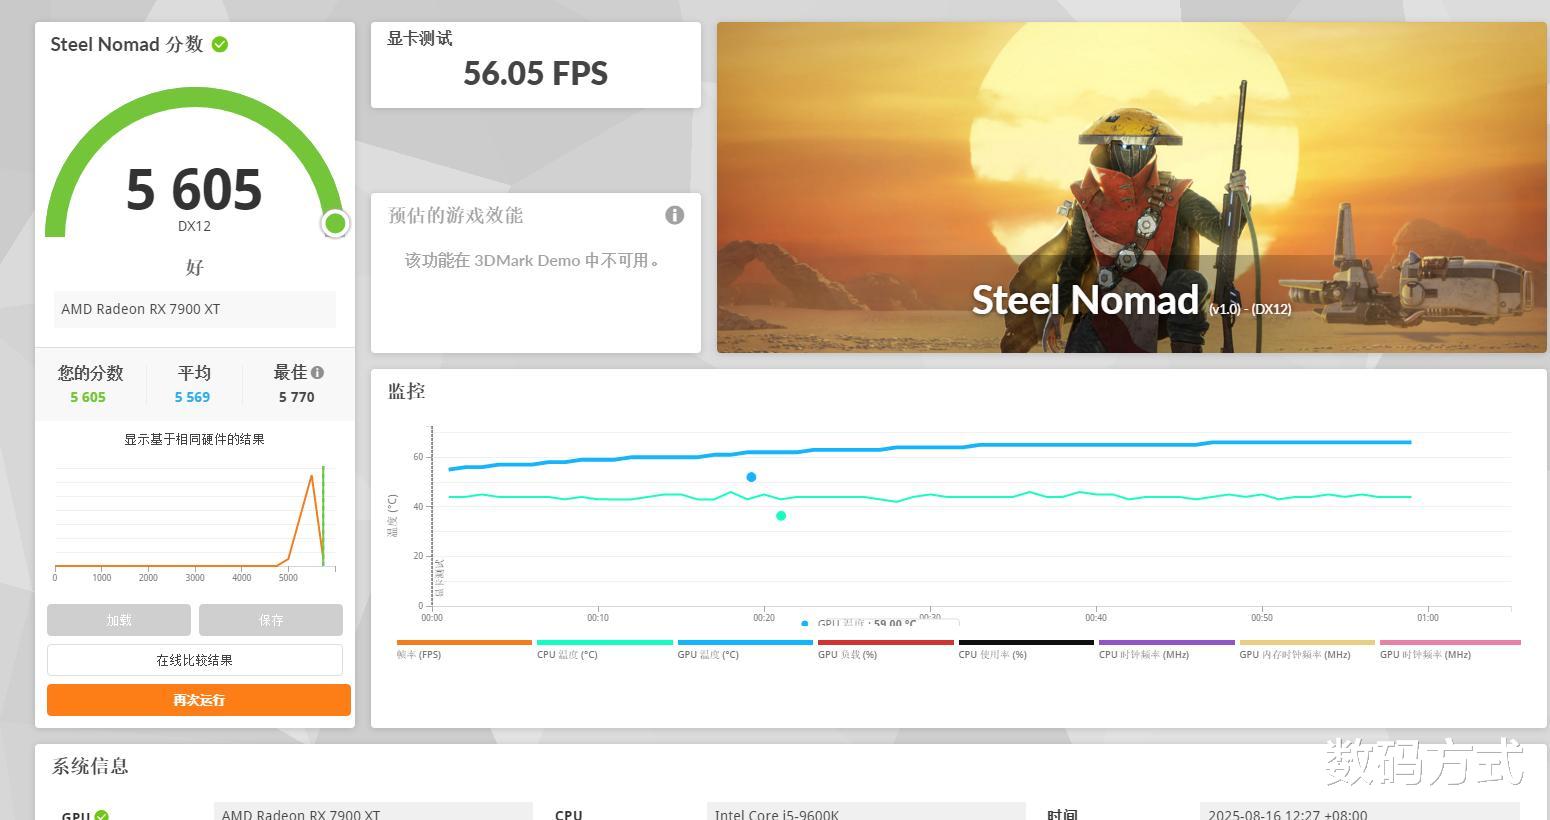Enable the CPU 时钟频率 (MHz) series
1550x820 pixels.
(1166, 649)
